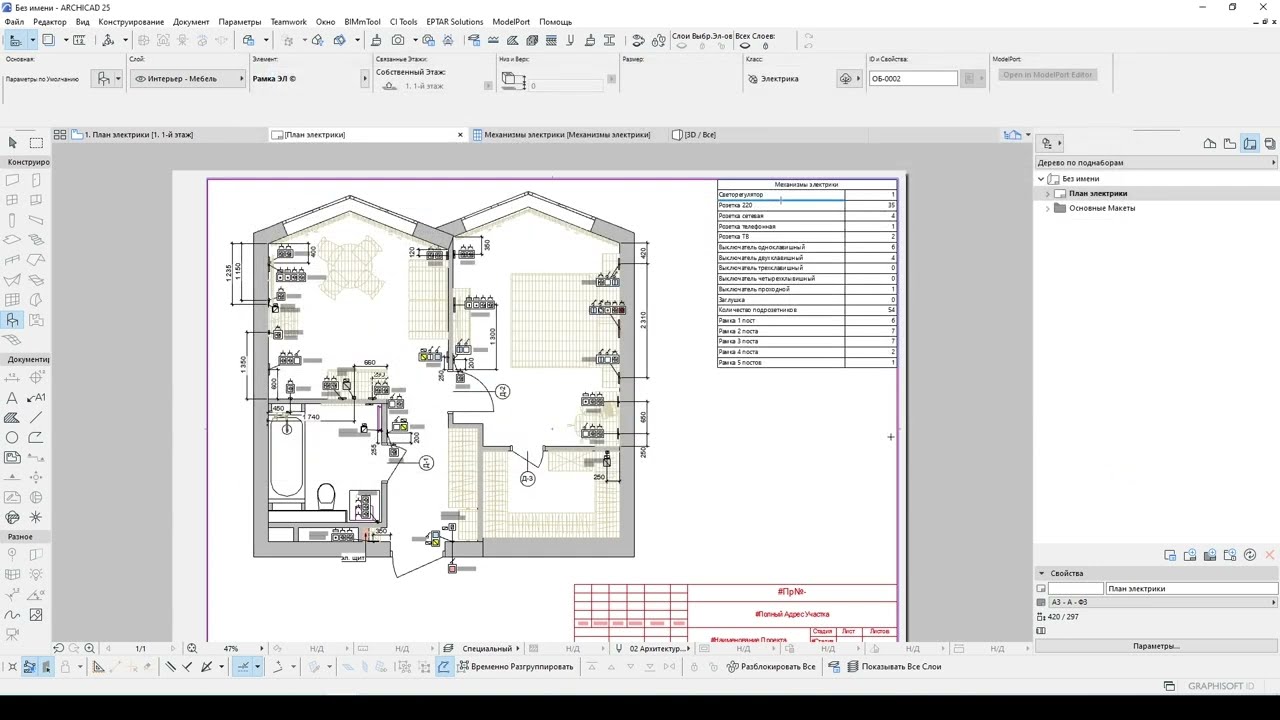Click the Количество подрозетников table row

[806, 310]
